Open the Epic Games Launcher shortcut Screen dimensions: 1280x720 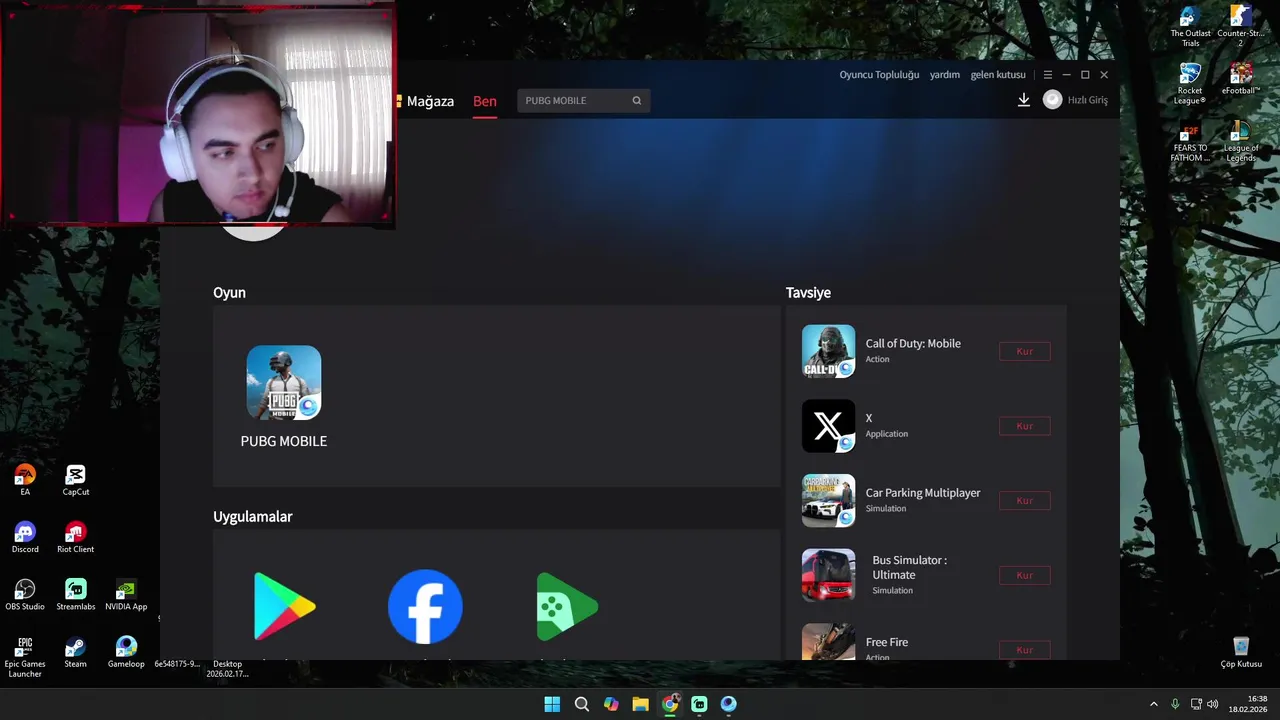pos(25,657)
